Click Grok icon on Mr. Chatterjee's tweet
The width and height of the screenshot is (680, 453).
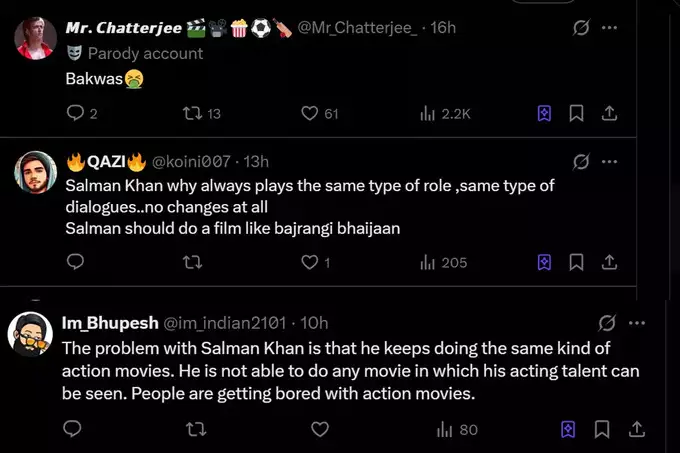(x=580, y=27)
